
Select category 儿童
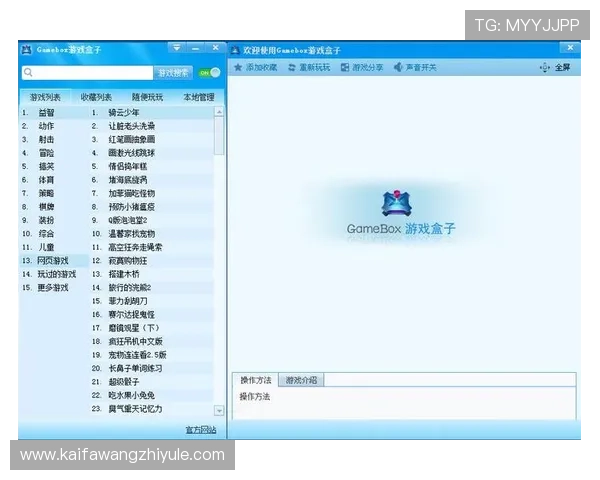tap(55, 247)
